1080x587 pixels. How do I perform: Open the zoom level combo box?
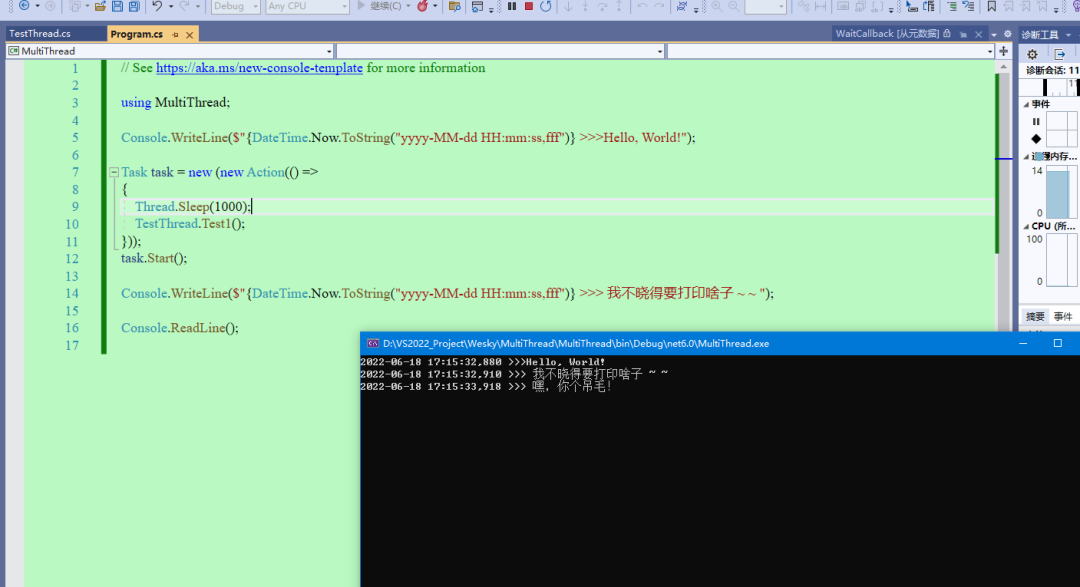(765, 6)
